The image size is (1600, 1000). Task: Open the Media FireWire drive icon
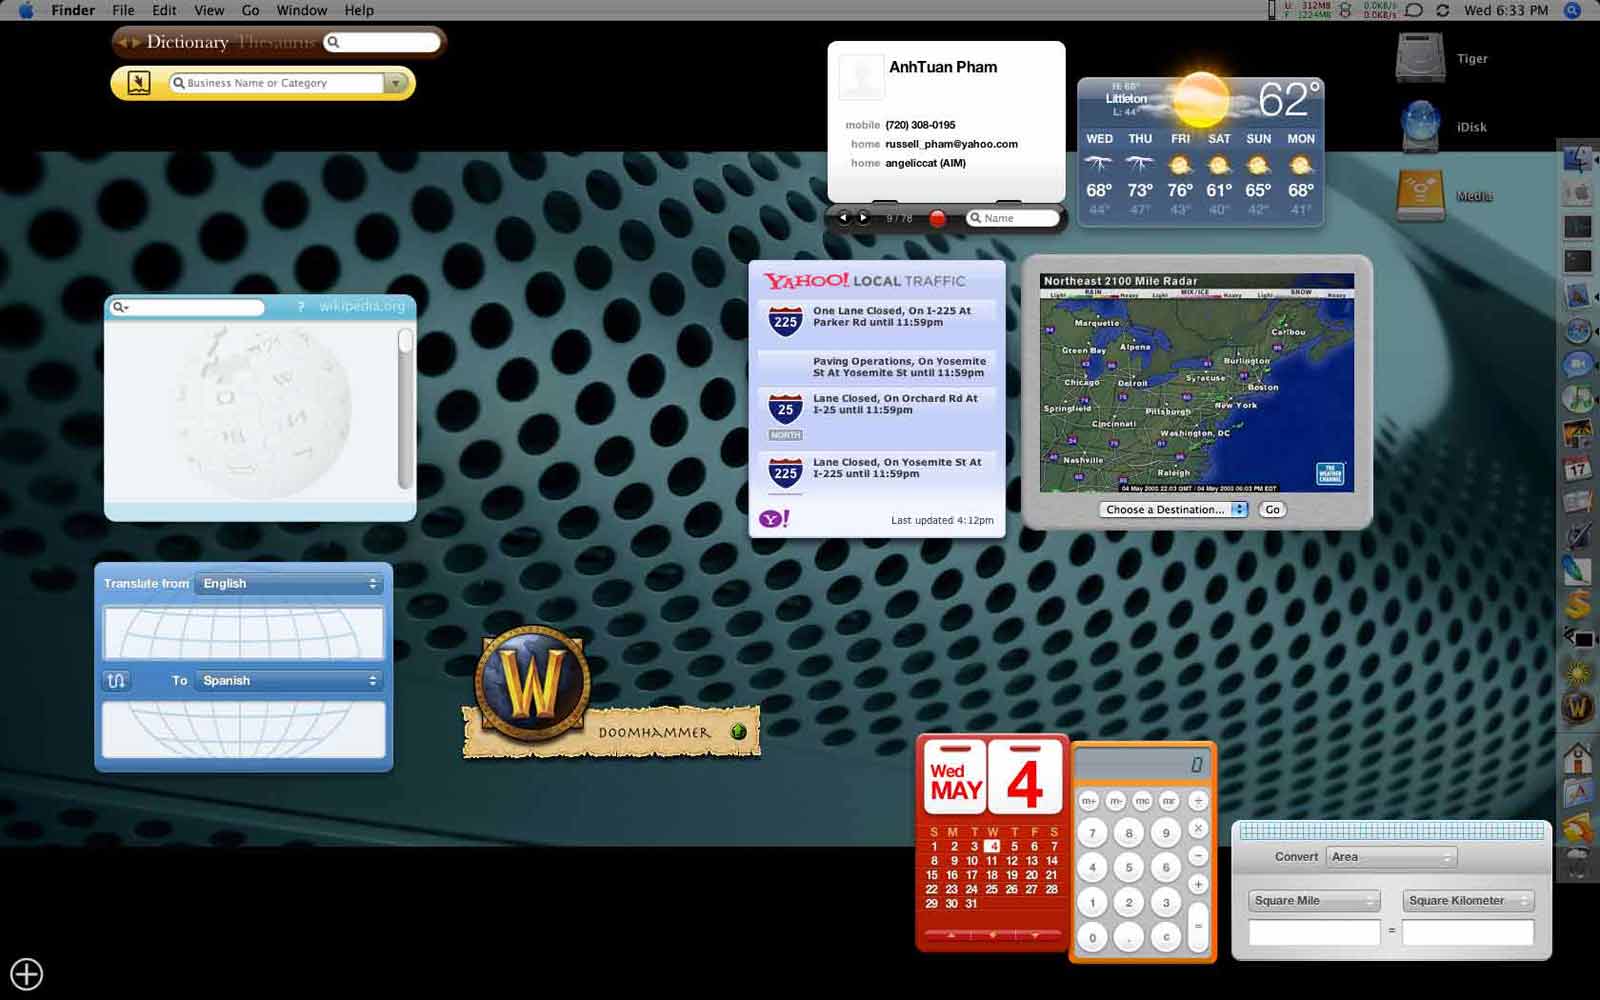tap(1420, 196)
